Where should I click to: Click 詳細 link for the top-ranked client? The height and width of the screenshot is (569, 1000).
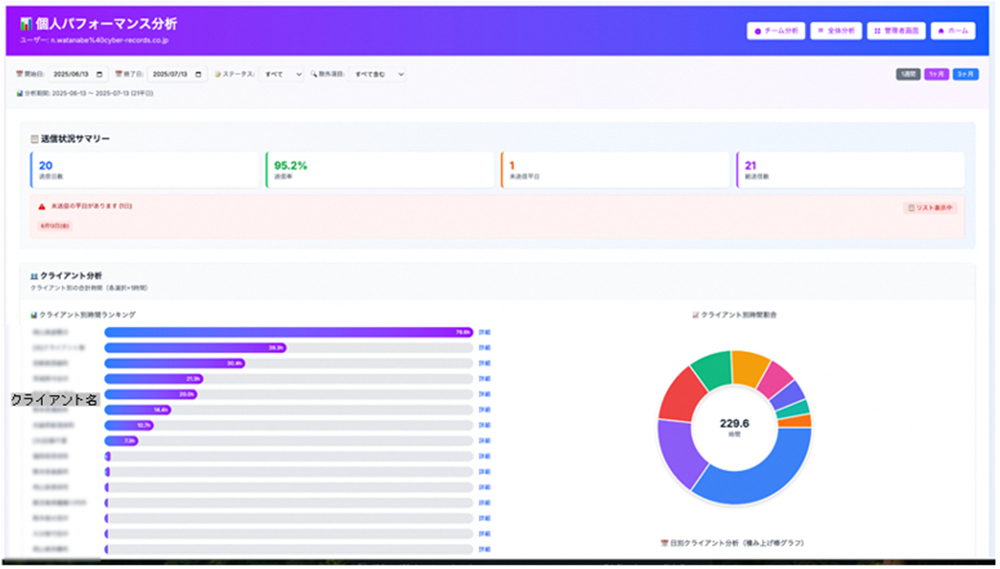point(485,332)
